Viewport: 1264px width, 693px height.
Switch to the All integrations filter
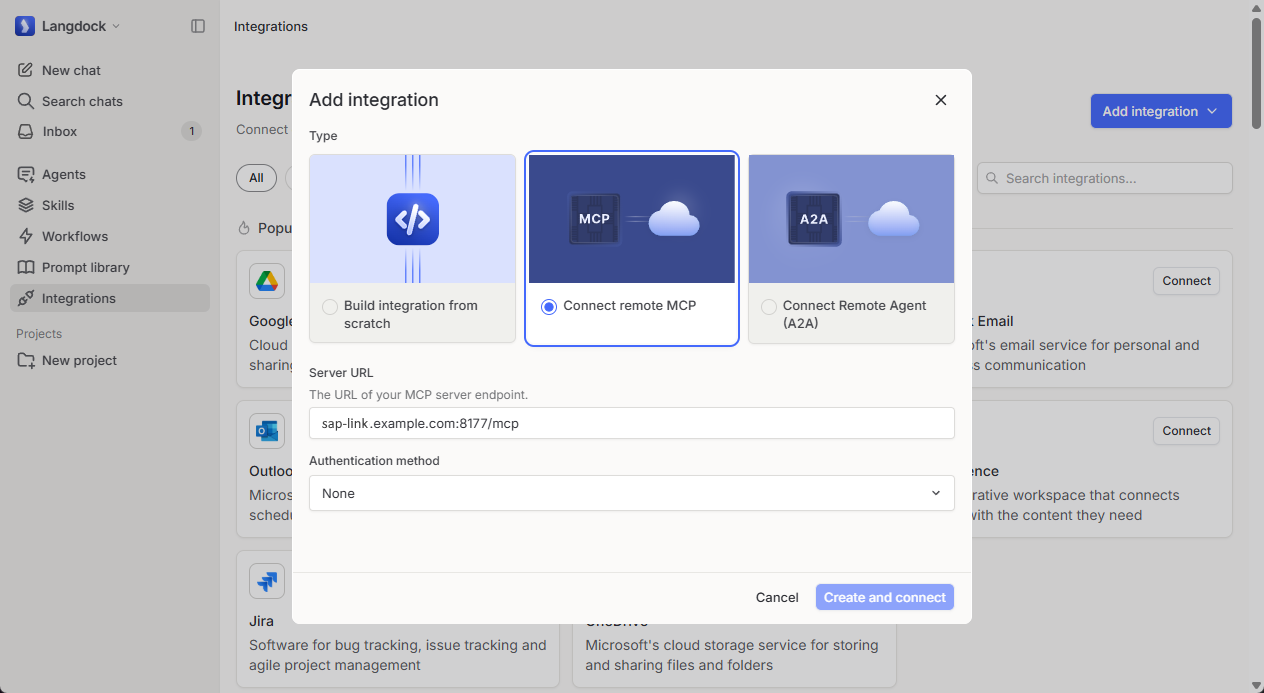coord(256,178)
